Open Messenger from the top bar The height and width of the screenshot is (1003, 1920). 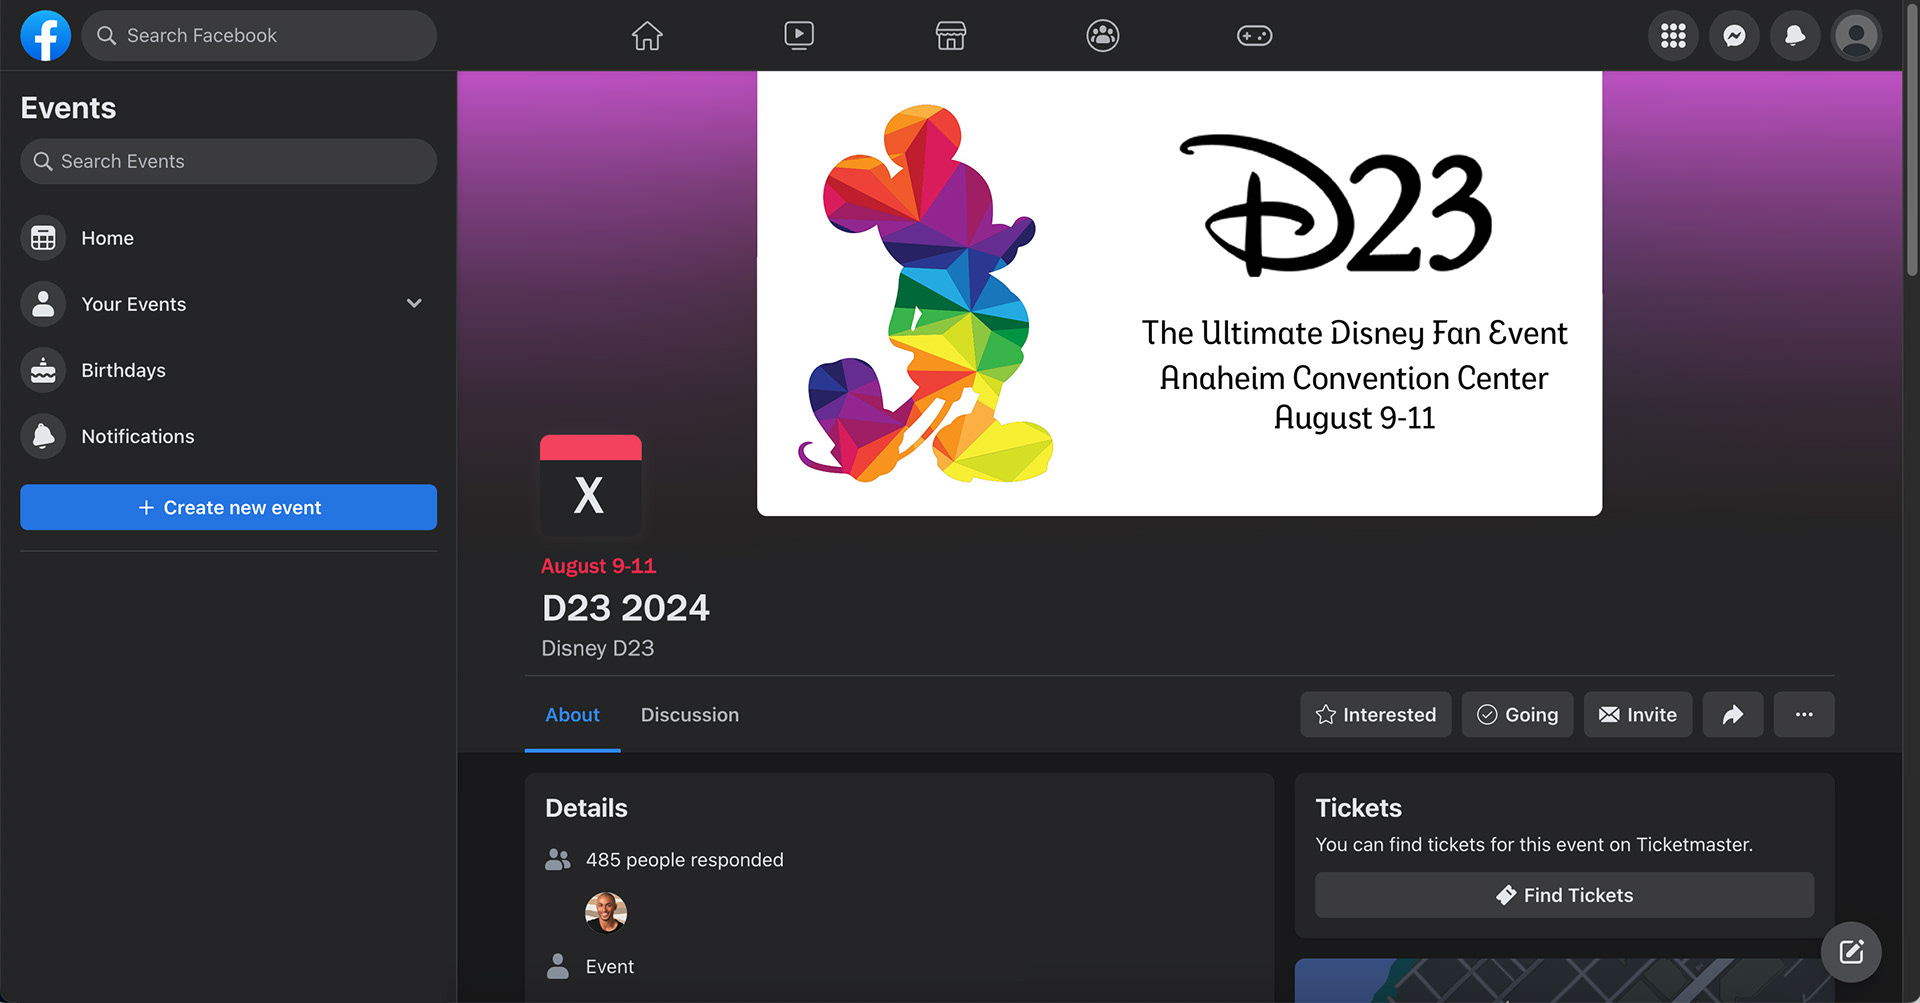[1734, 36]
